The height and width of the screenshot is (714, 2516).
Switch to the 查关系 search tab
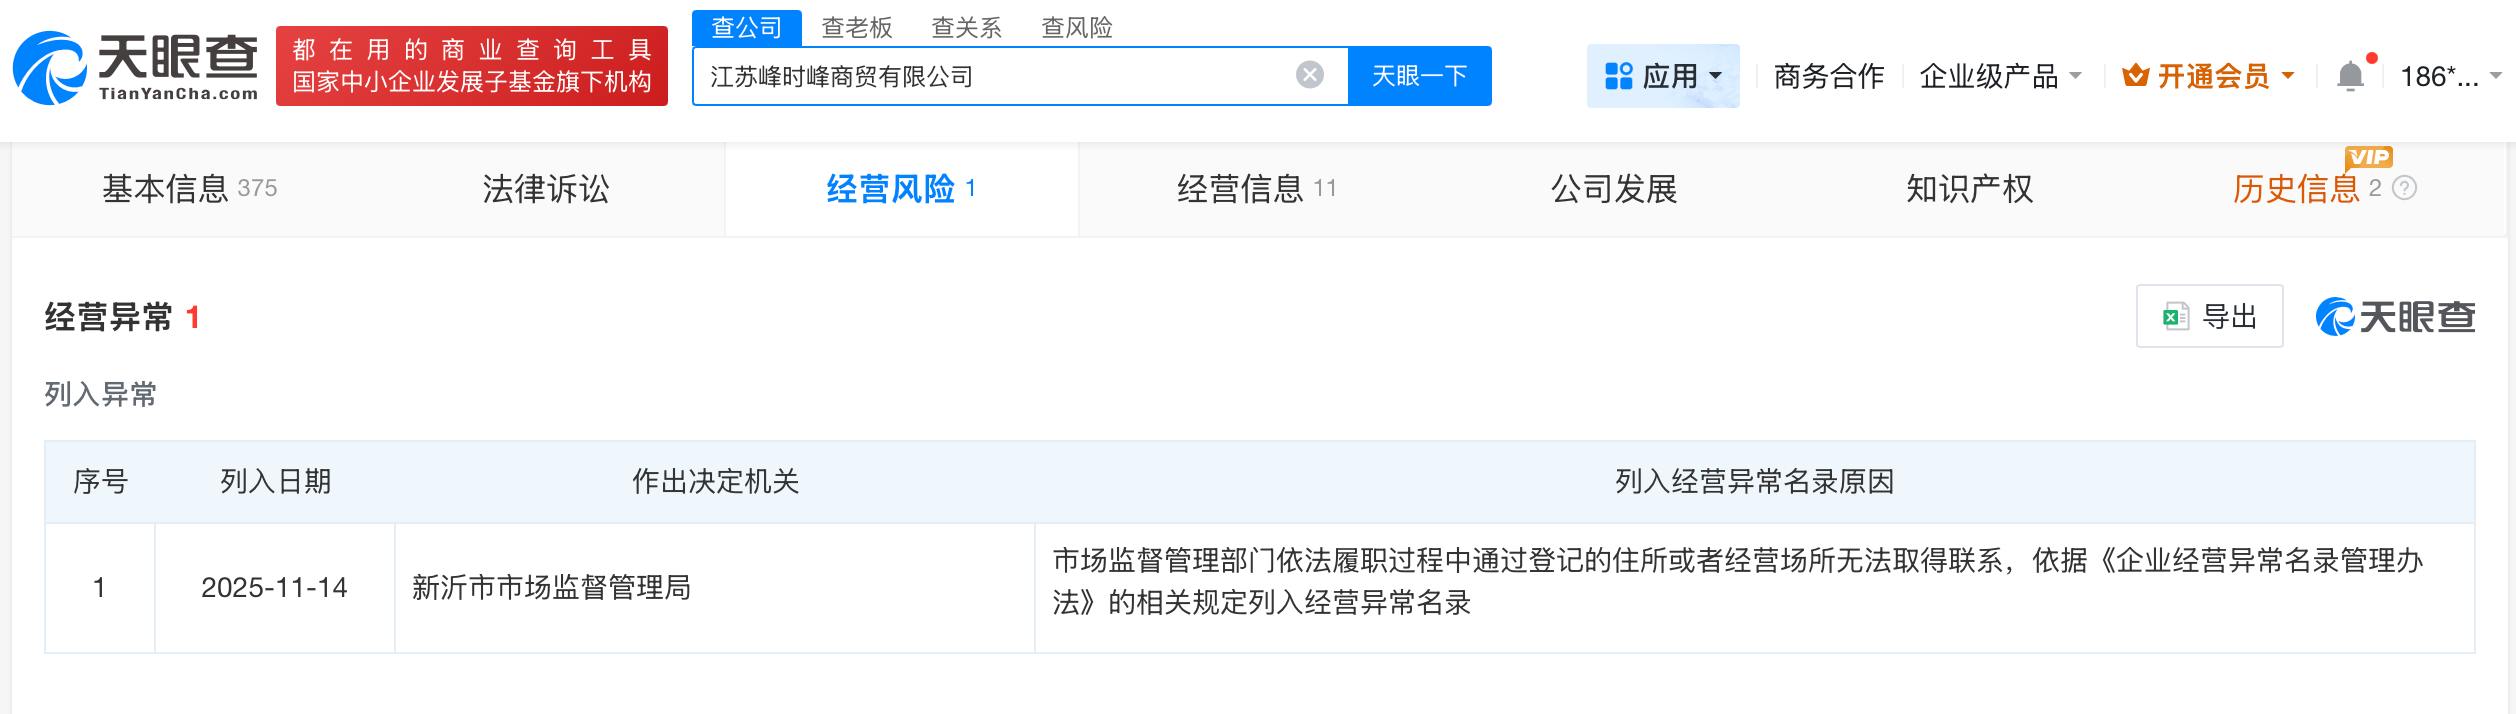coord(966,27)
